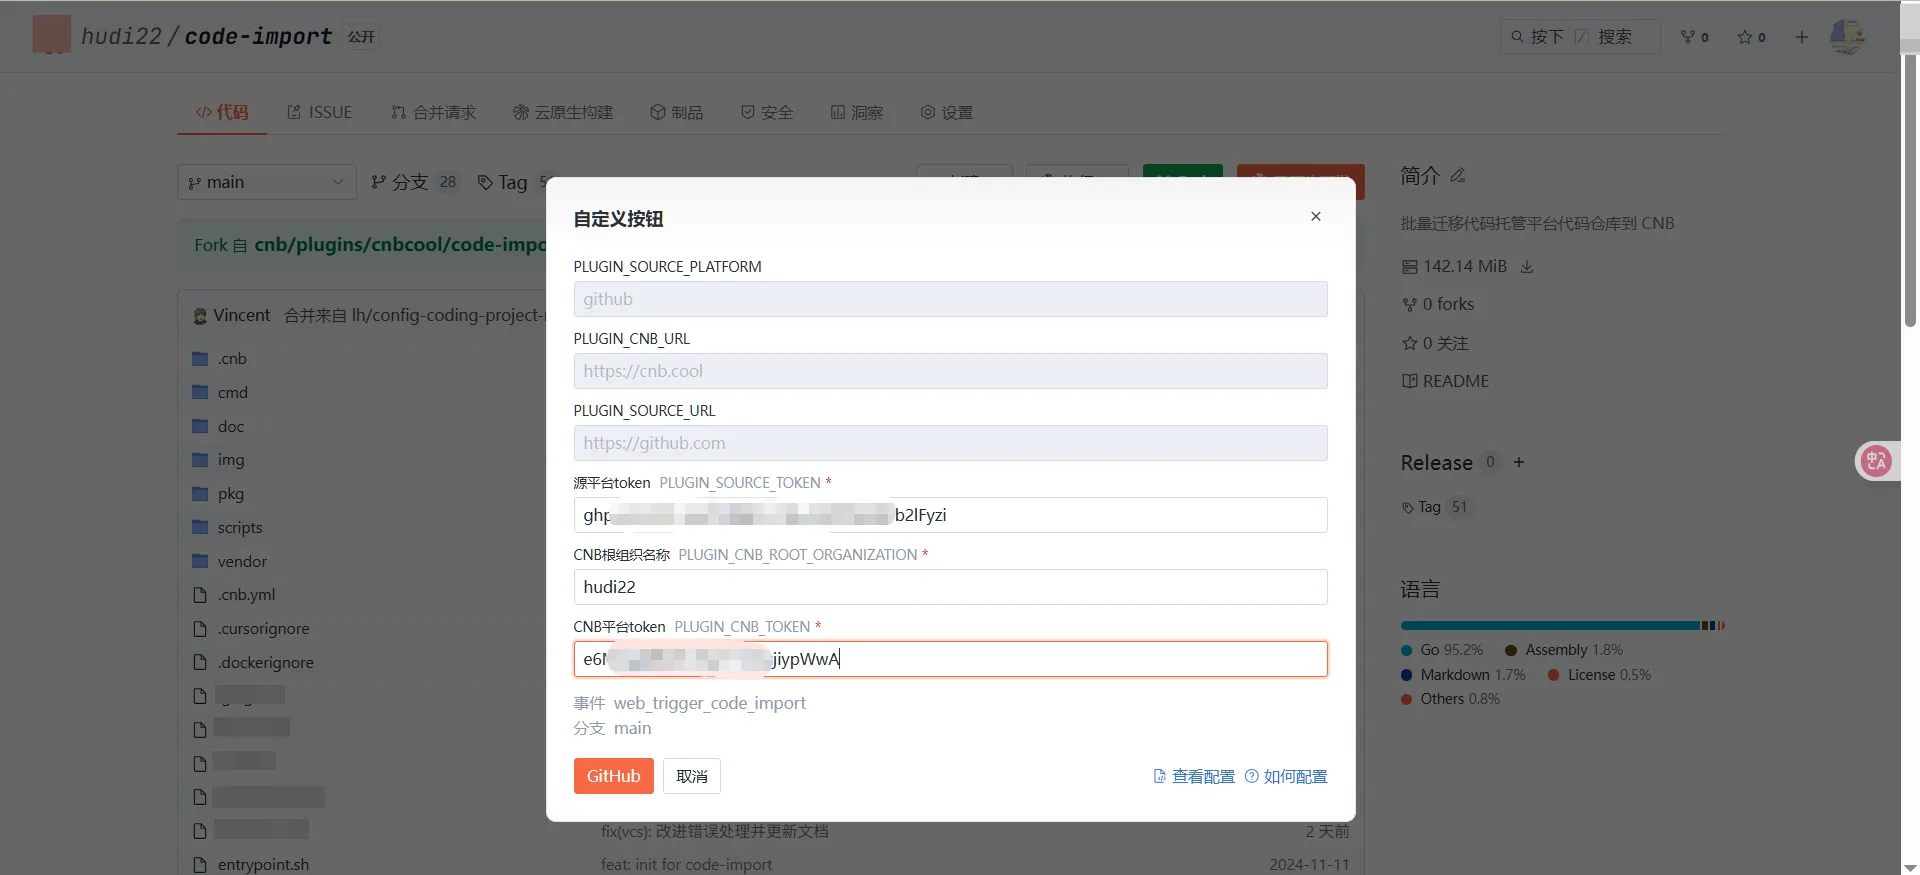
Task: Click the PLUGIN_CNB_TOKEN input field
Action: (x=950, y=659)
